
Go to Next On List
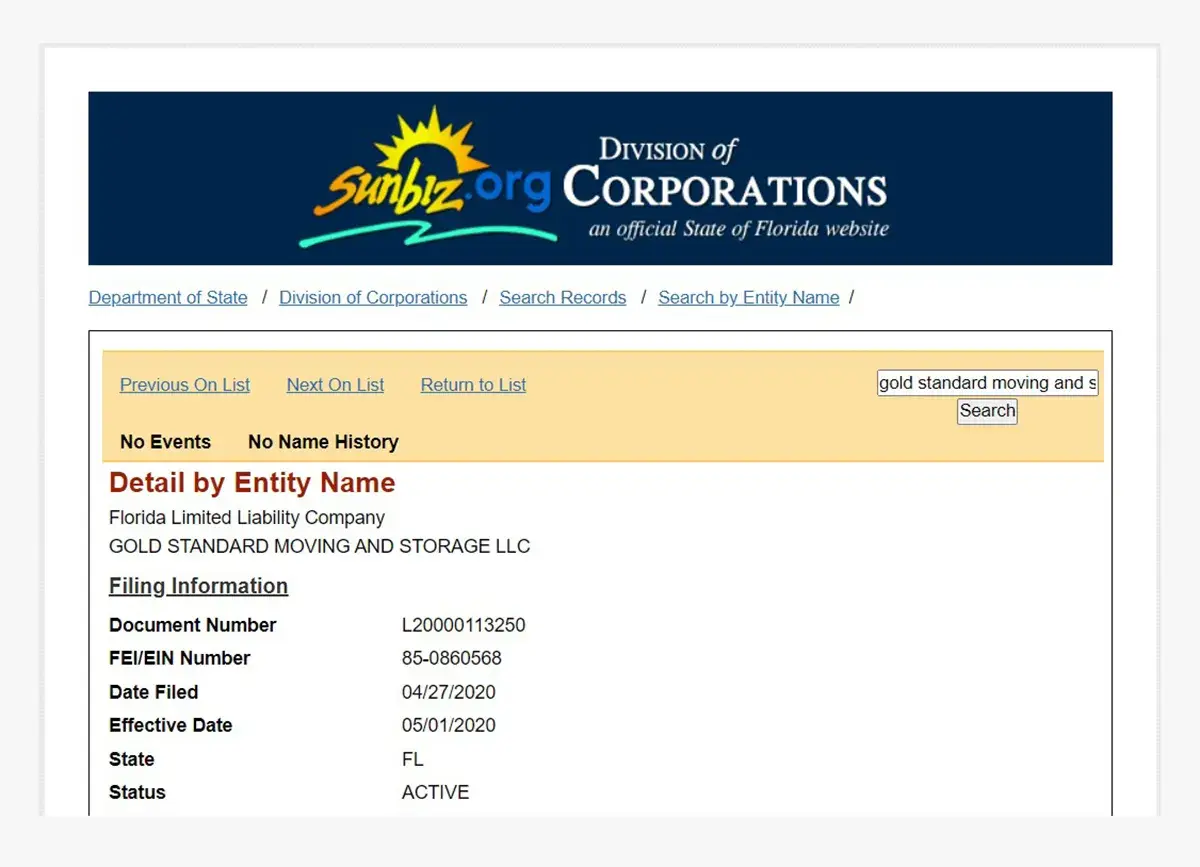click(335, 385)
